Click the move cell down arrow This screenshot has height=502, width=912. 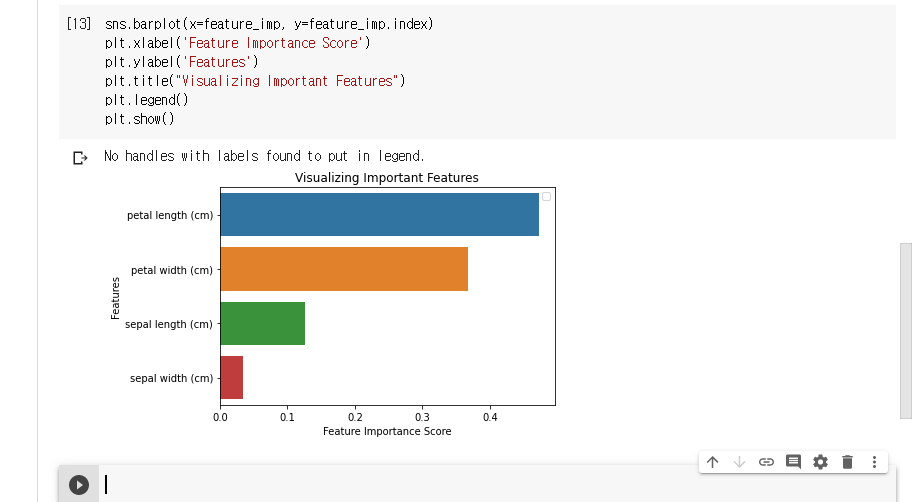coord(739,462)
